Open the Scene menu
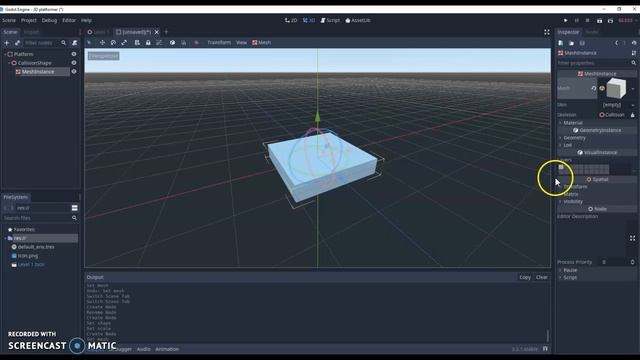Screen dimensions: 640x360 tap(9, 20)
